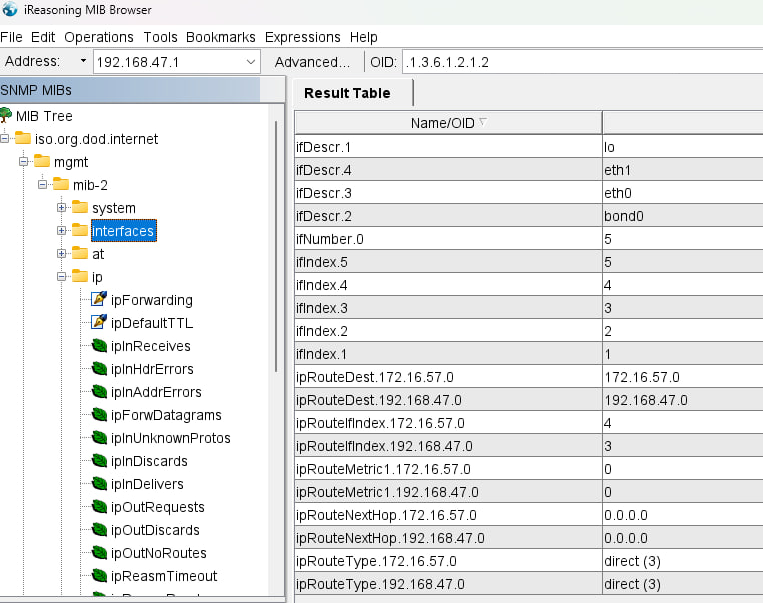This screenshot has height=603, width=763.
Task: Click the system folder icon
Action: [80, 208]
